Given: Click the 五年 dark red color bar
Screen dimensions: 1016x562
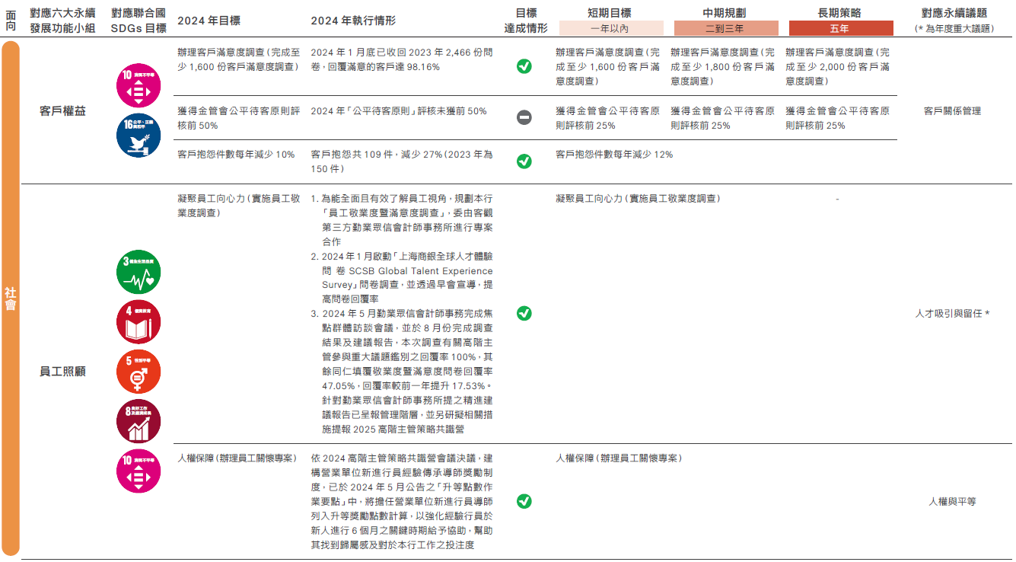Looking at the screenshot, I should pos(840,29).
